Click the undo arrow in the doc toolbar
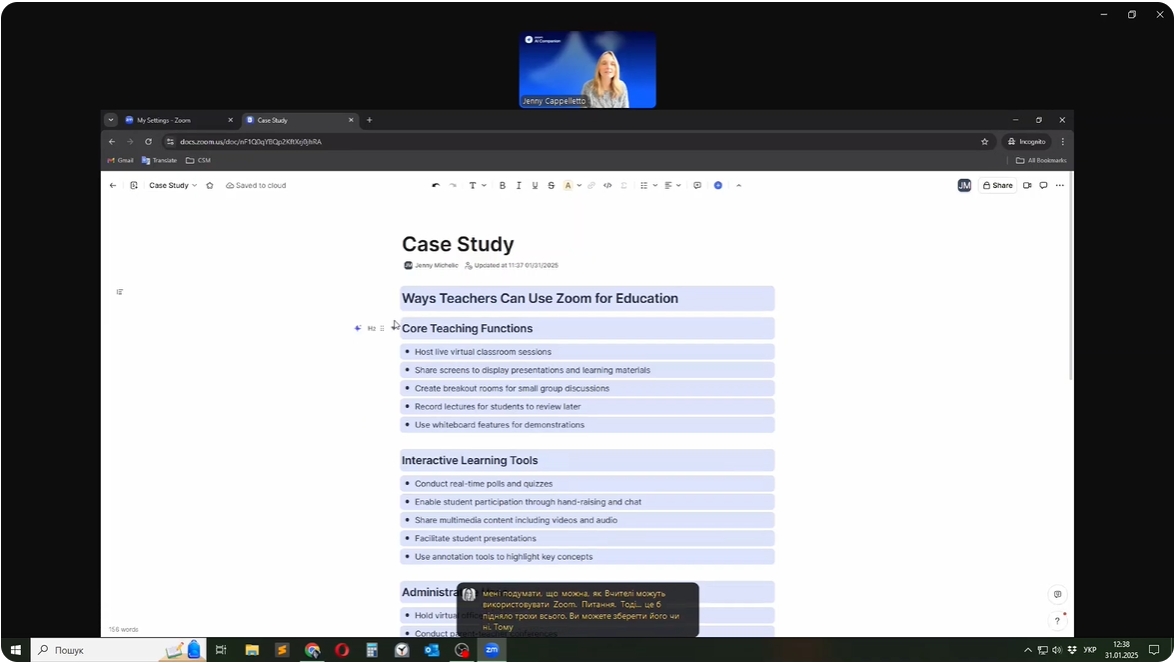This screenshot has height=663, width=1174. tap(436, 186)
